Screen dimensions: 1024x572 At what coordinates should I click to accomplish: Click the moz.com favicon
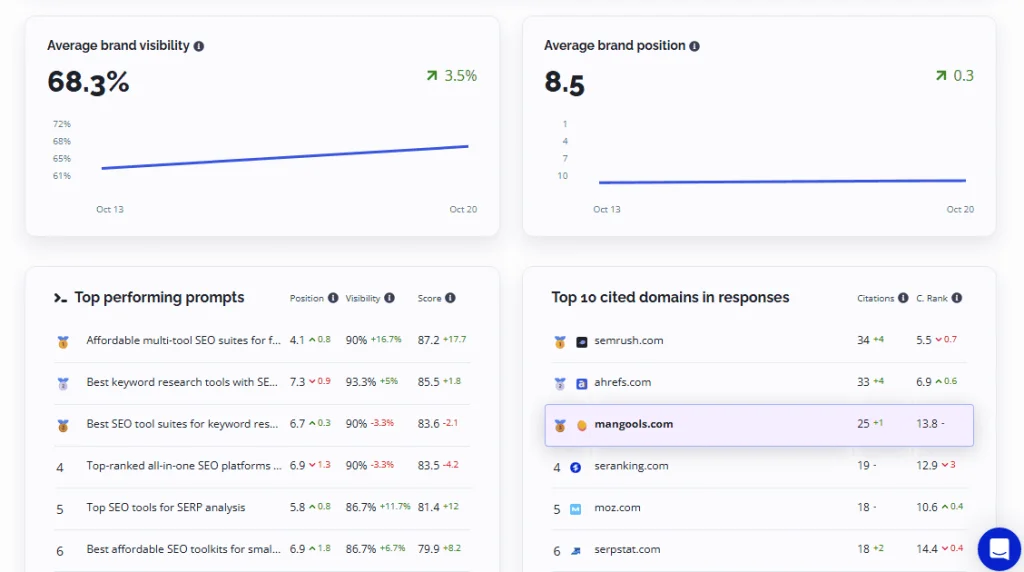575,509
